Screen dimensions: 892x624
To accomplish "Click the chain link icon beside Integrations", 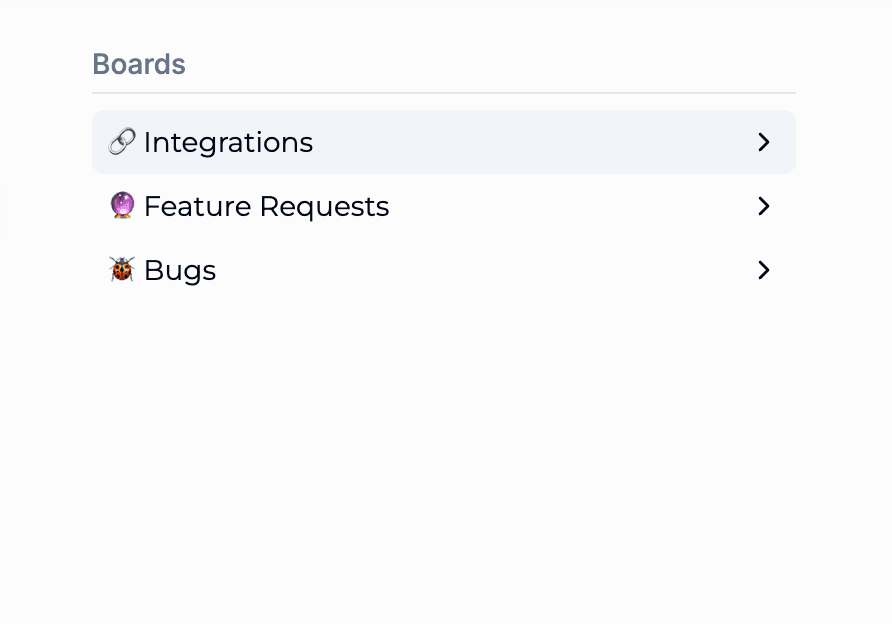I will coord(122,142).
